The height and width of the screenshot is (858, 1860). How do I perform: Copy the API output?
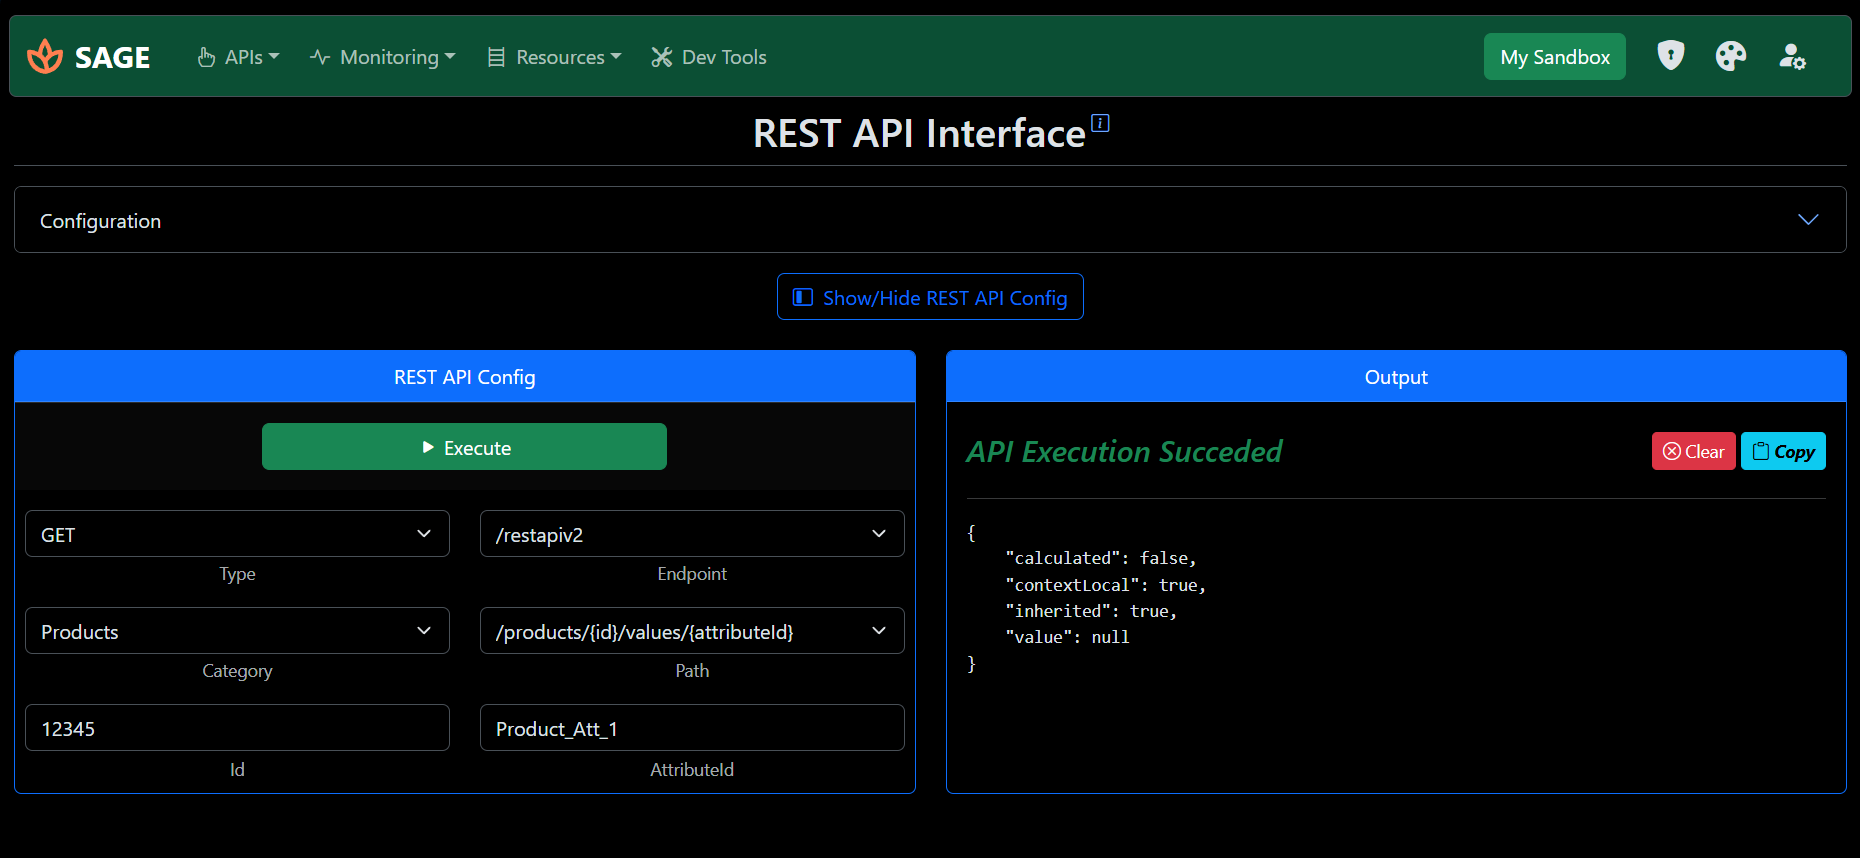(1783, 451)
